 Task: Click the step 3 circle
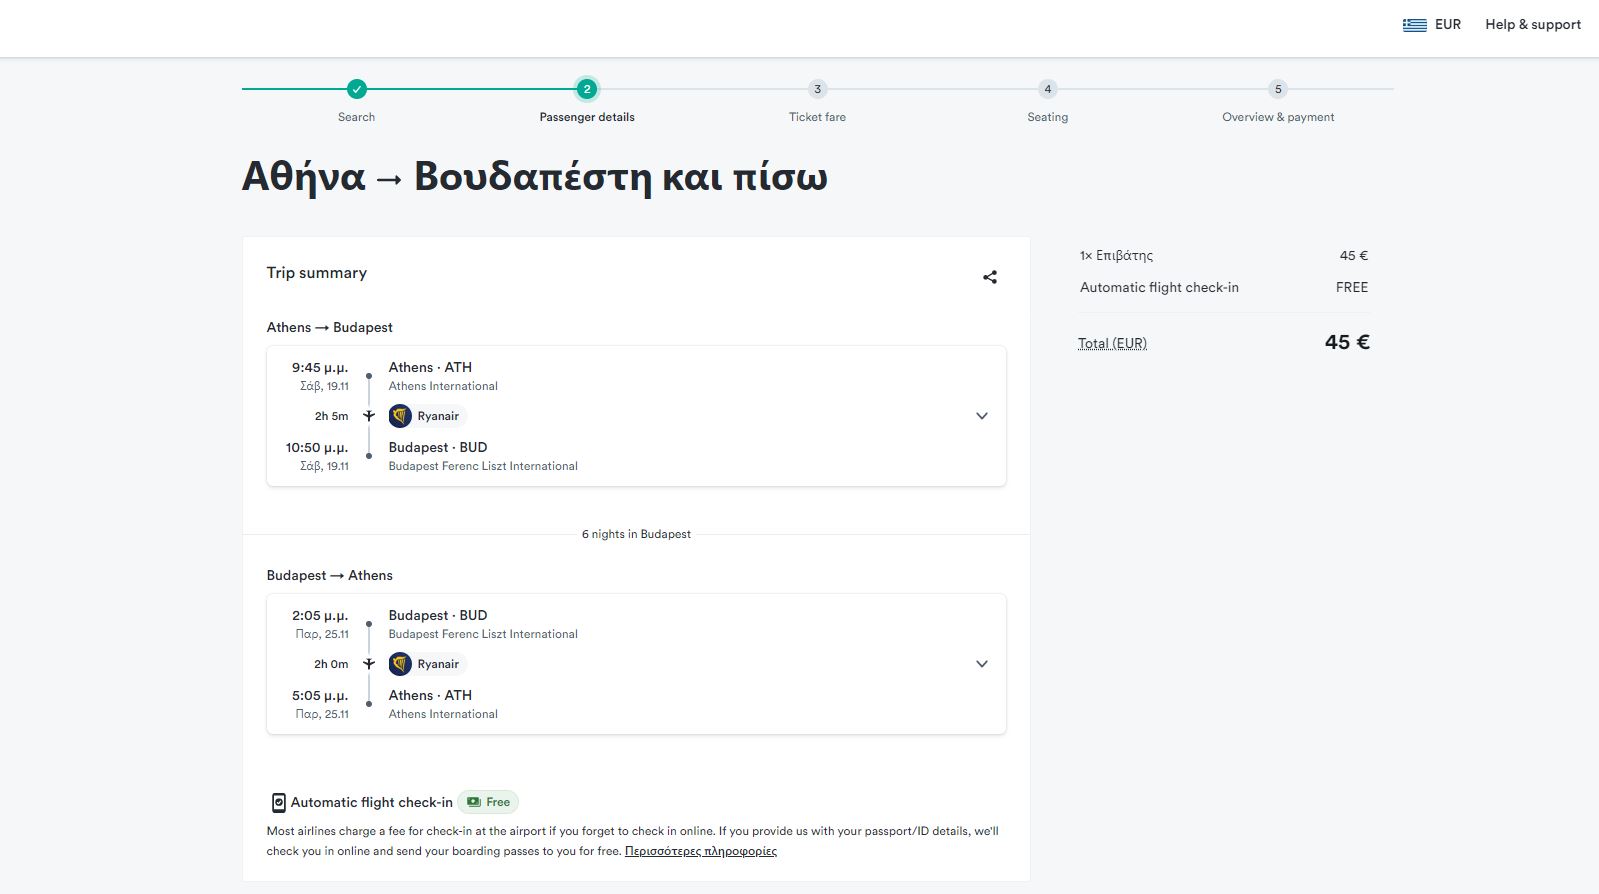coord(817,89)
